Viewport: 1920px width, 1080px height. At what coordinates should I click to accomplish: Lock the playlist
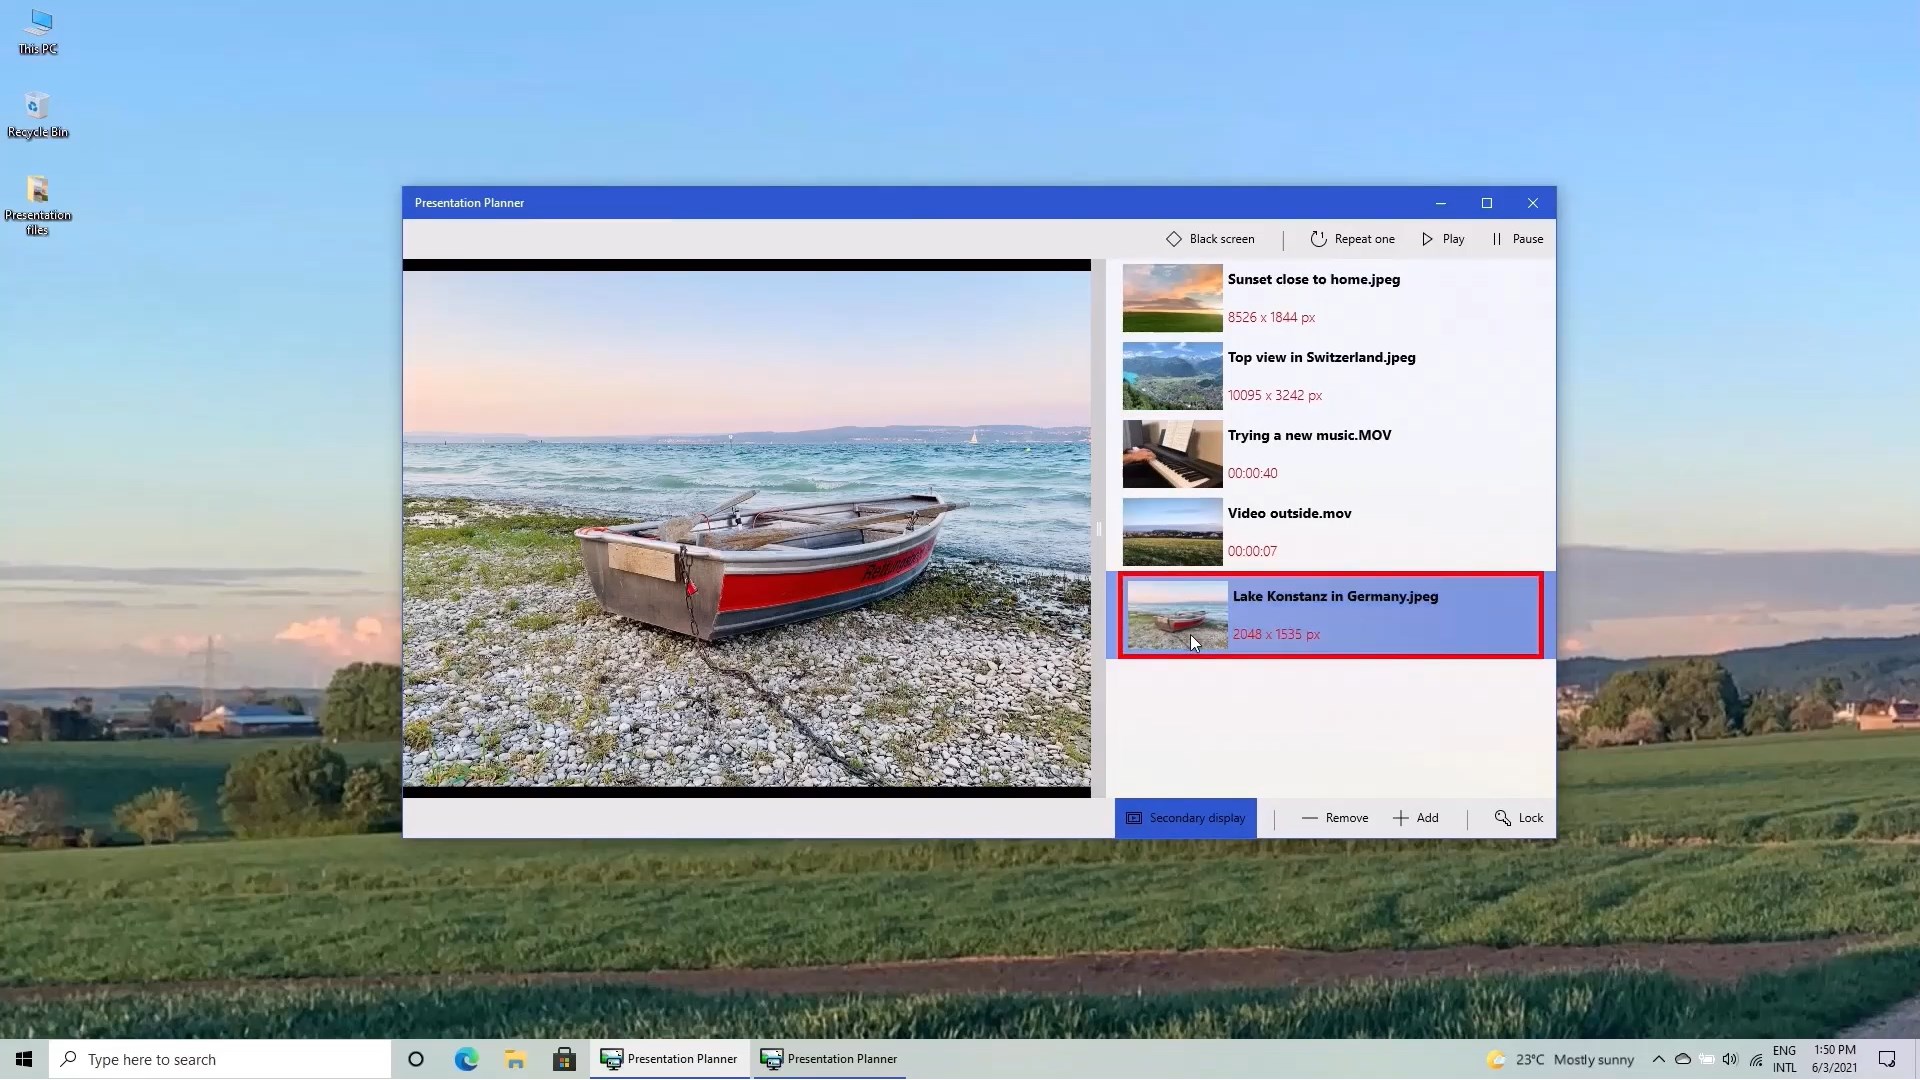pyautogui.click(x=1519, y=818)
